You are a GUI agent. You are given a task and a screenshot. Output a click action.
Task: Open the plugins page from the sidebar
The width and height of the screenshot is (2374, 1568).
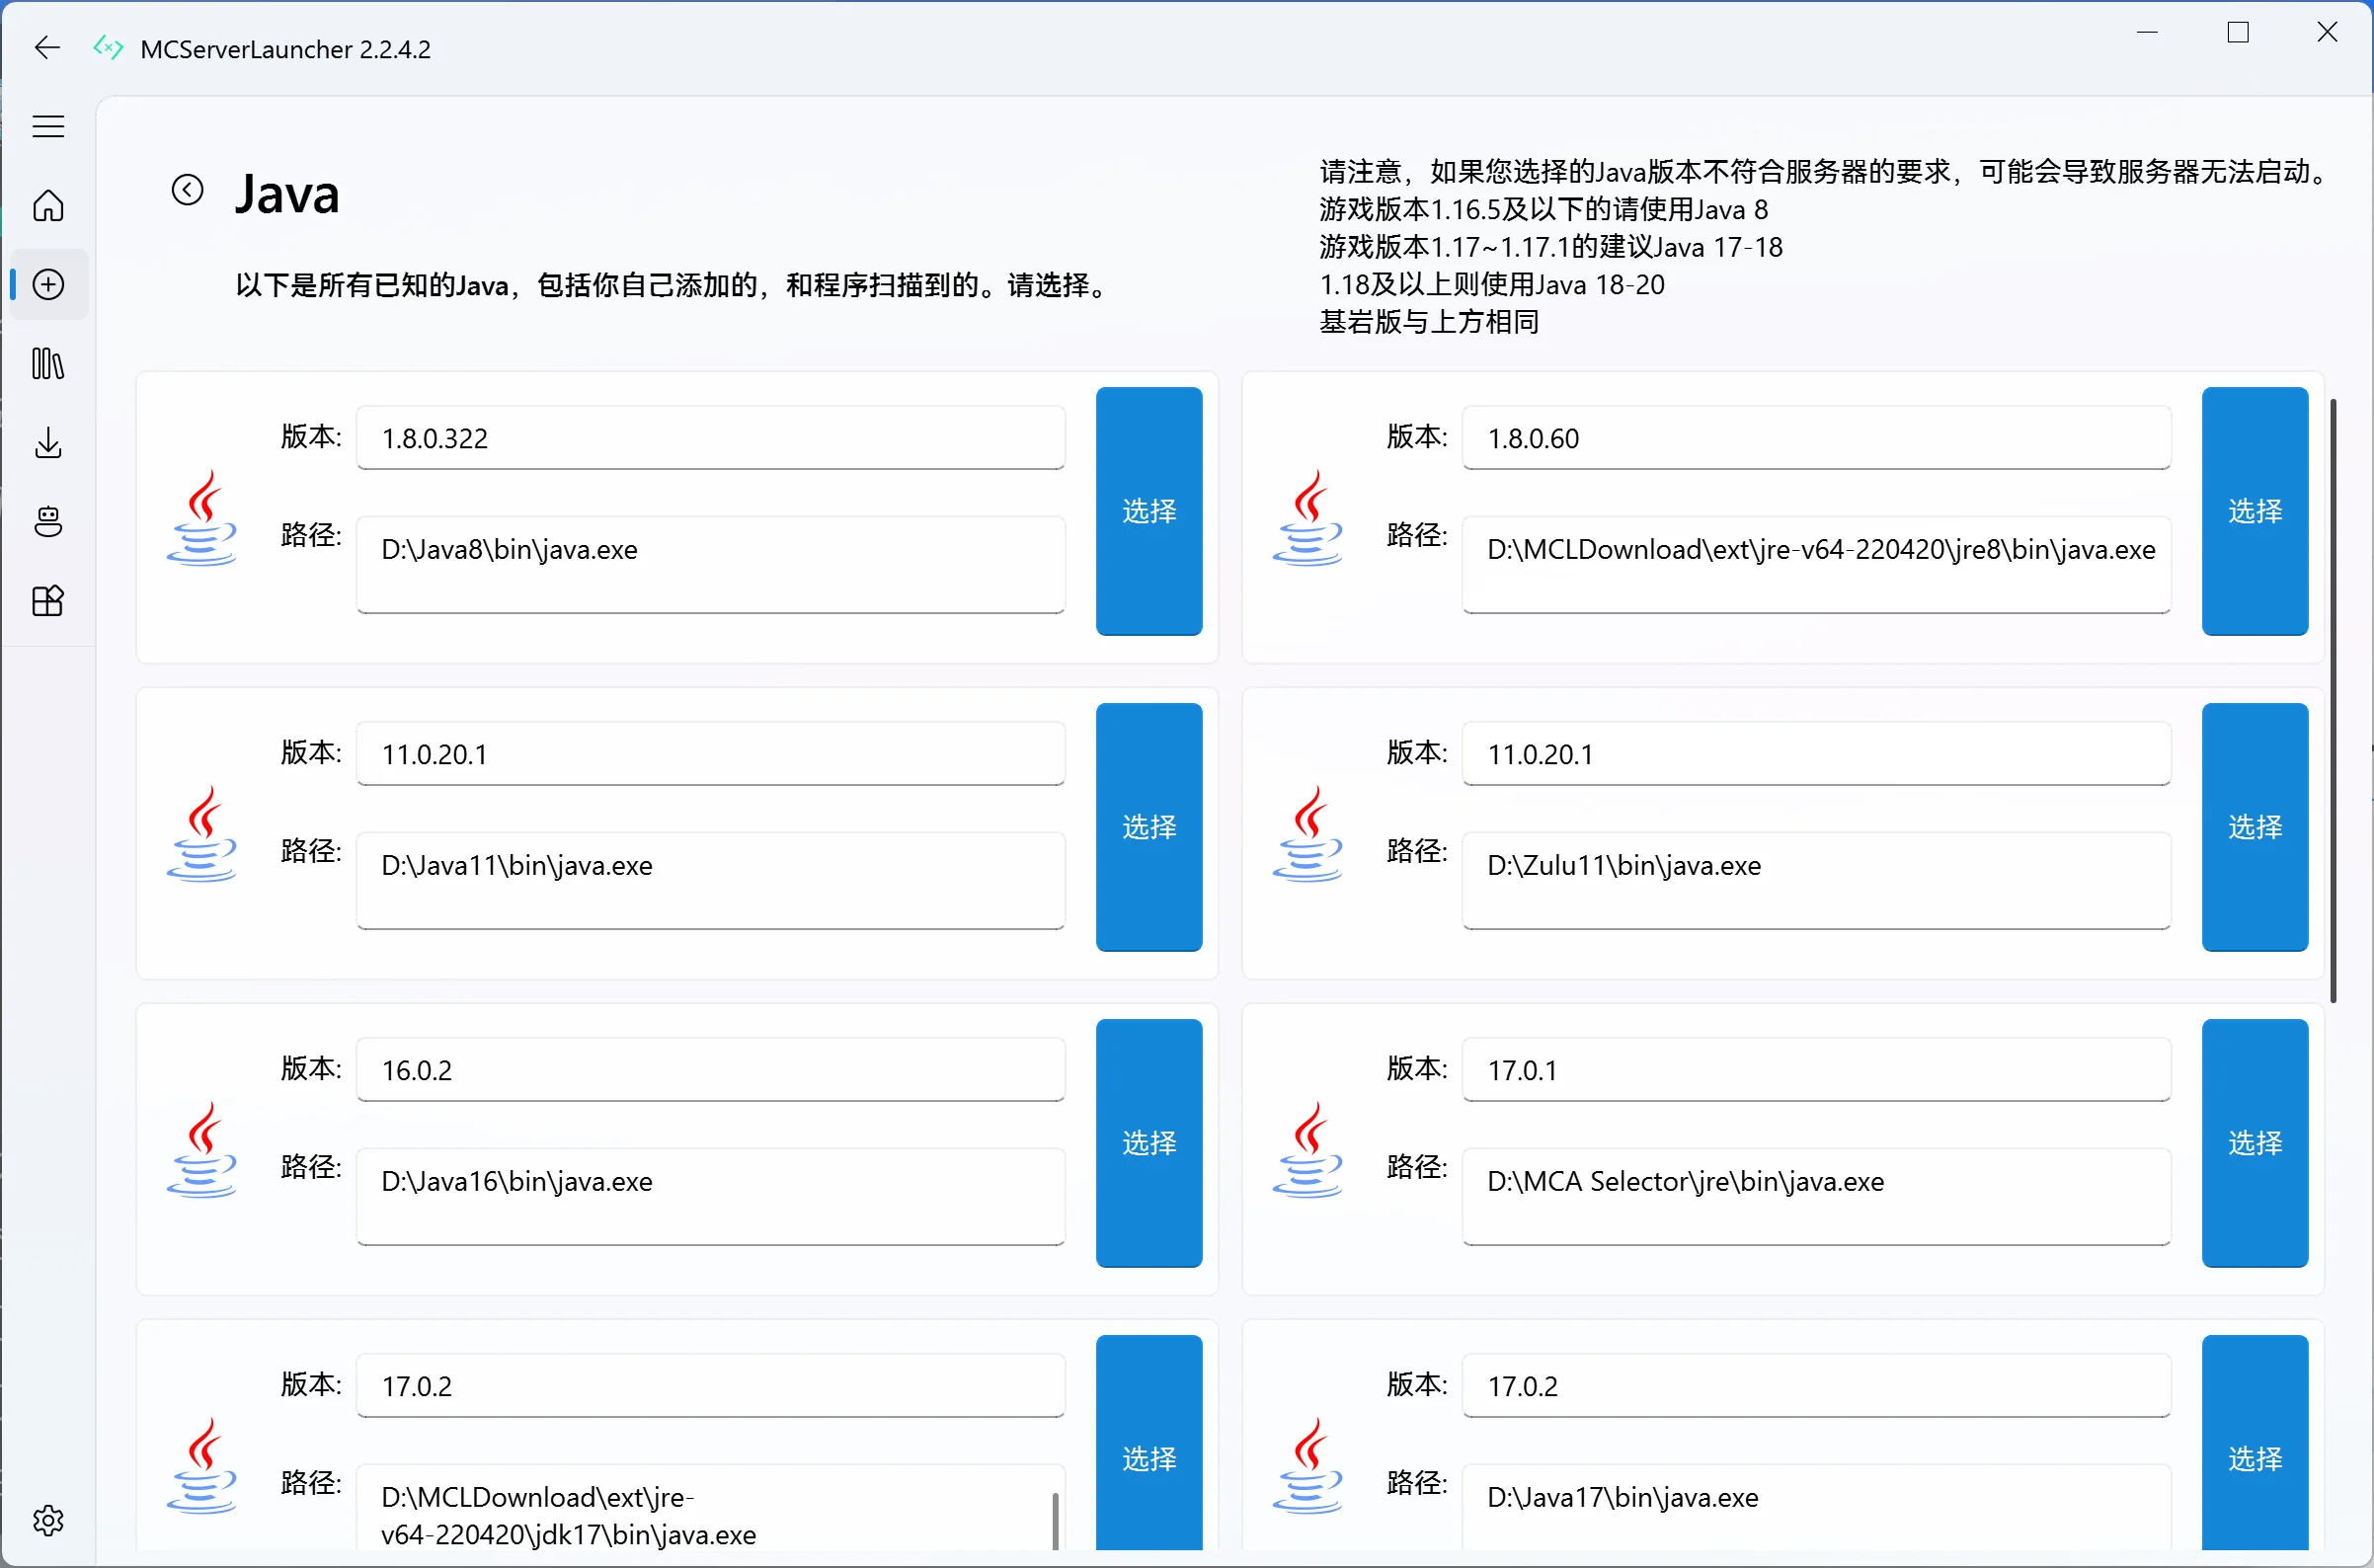47,600
